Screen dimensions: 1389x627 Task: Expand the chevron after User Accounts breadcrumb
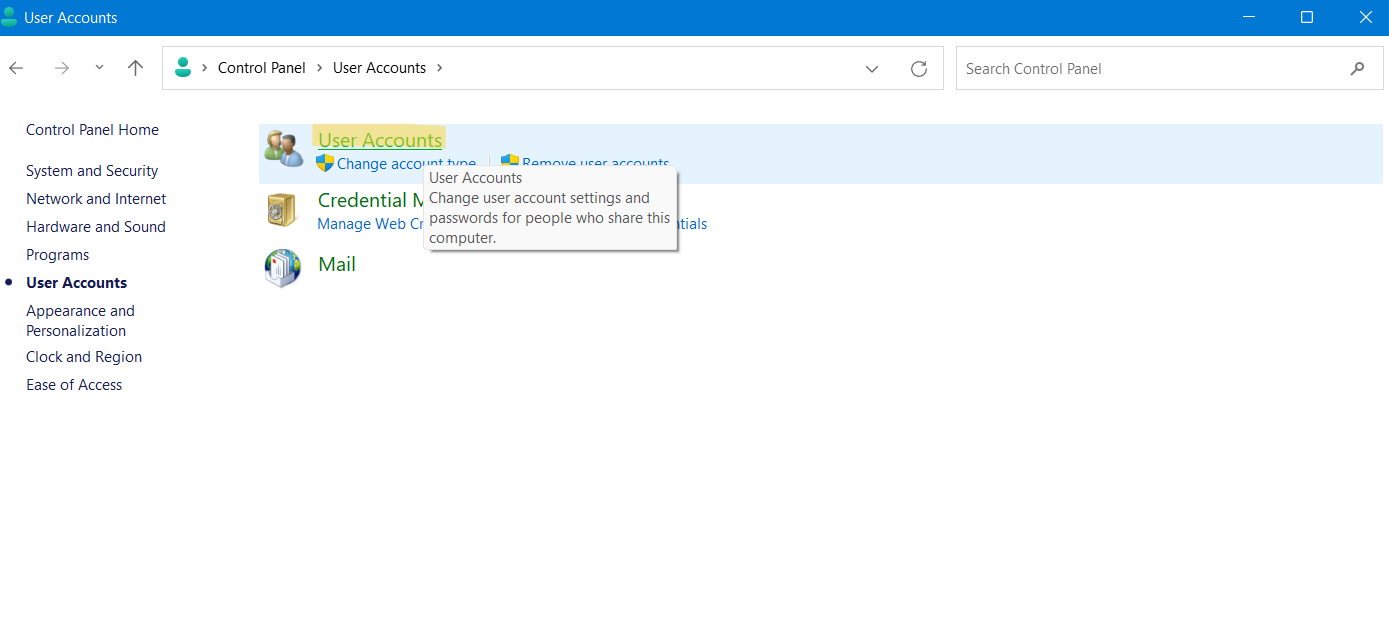tap(439, 68)
